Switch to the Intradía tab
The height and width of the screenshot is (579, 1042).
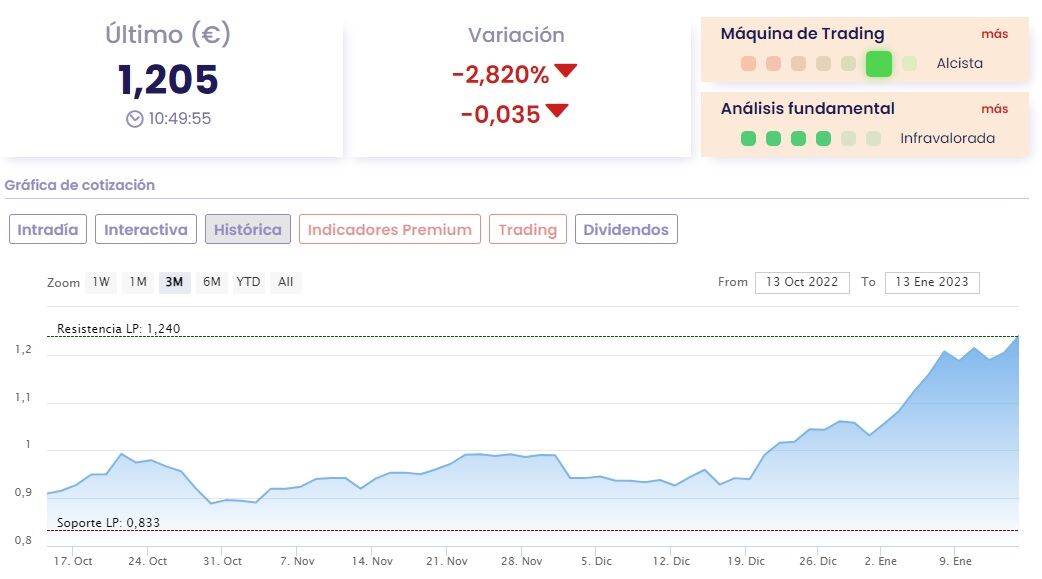48,230
